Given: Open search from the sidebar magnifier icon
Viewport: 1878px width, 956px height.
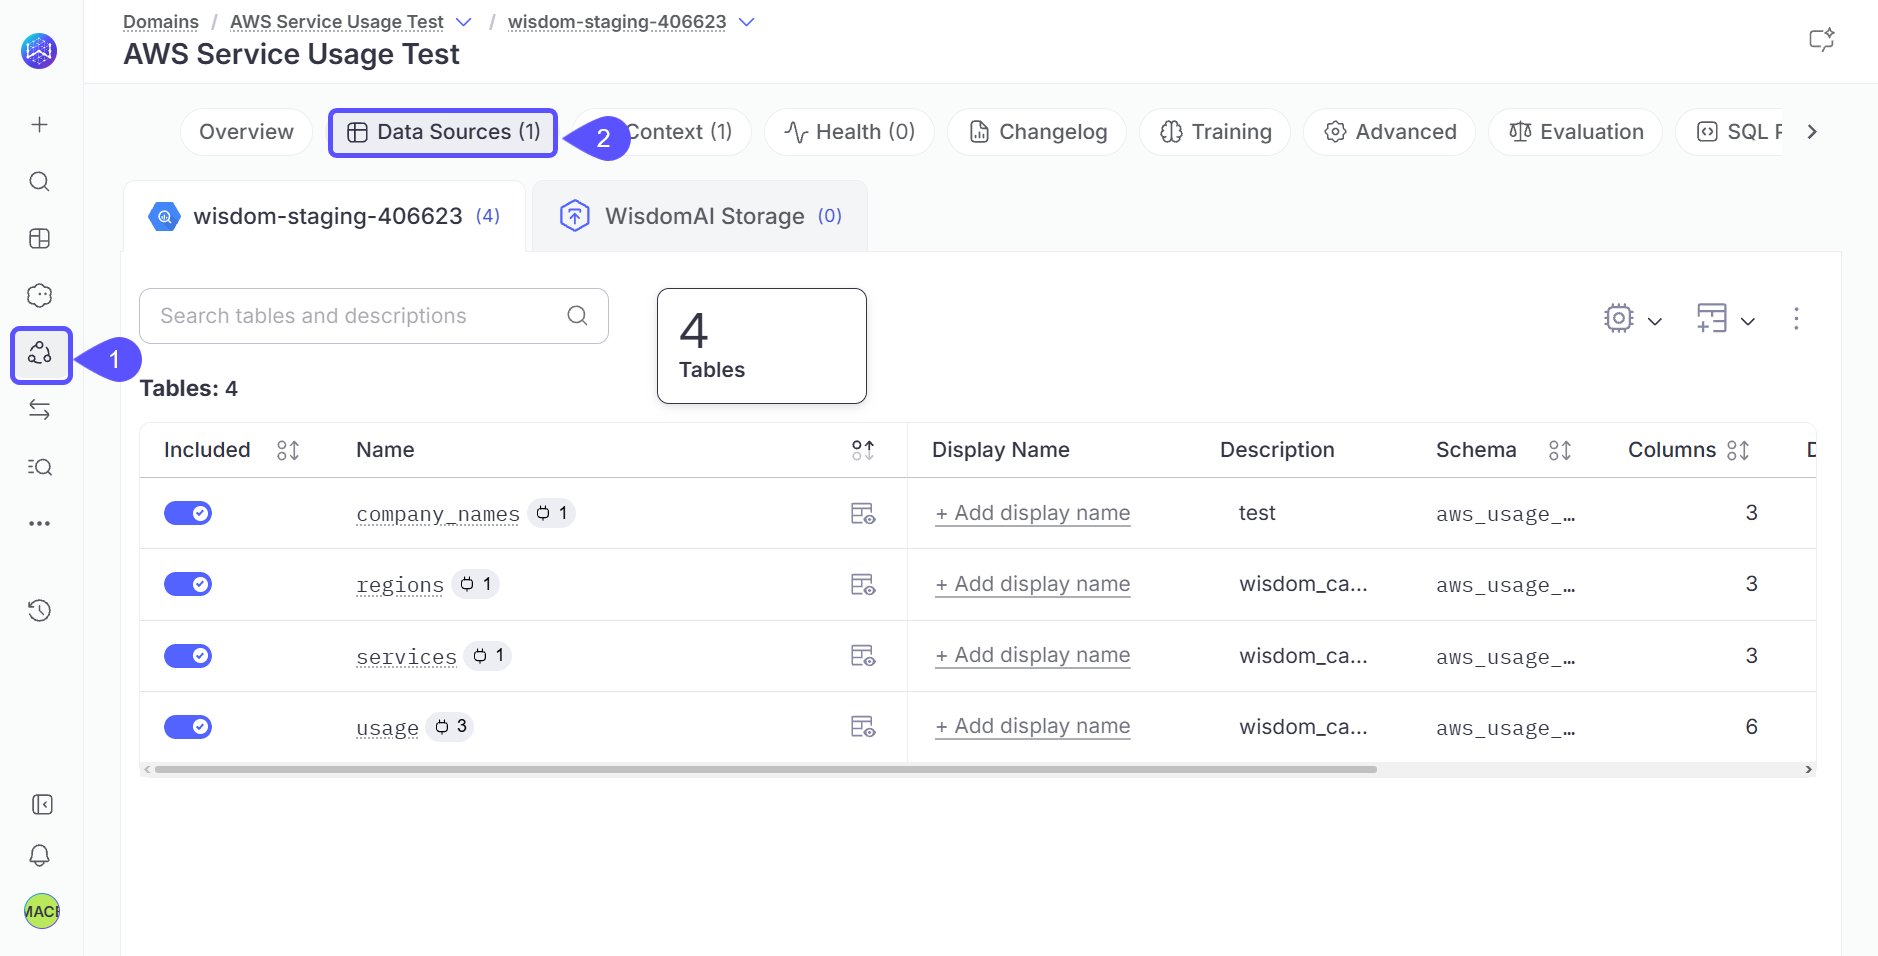Looking at the screenshot, I should (x=39, y=181).
